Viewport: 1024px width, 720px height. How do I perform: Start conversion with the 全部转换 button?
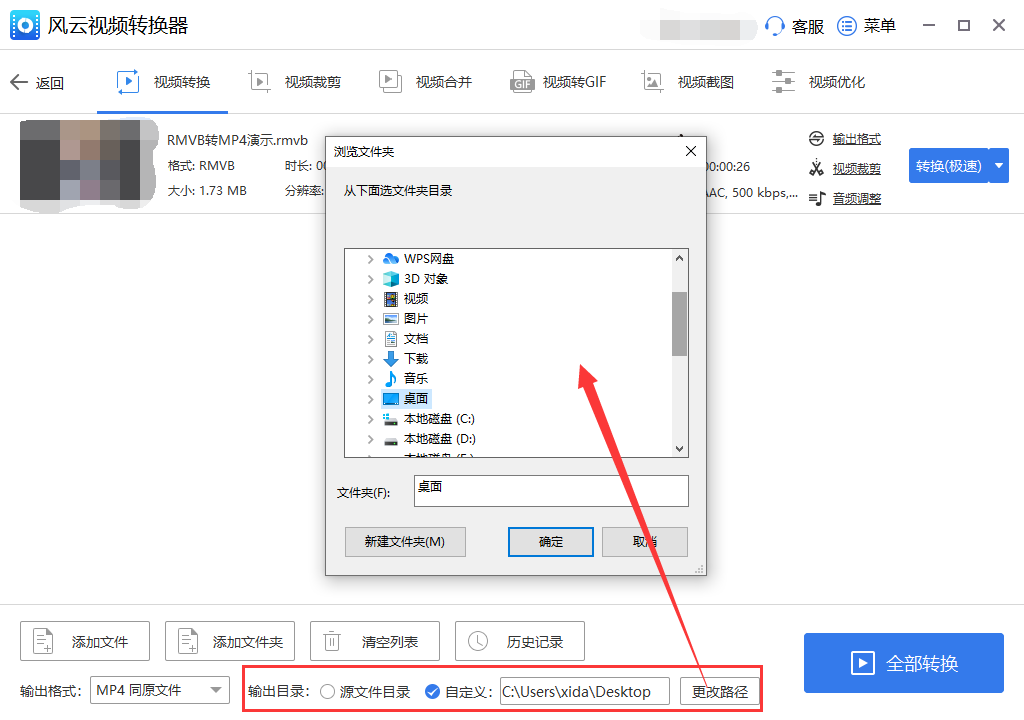(903, 663)
